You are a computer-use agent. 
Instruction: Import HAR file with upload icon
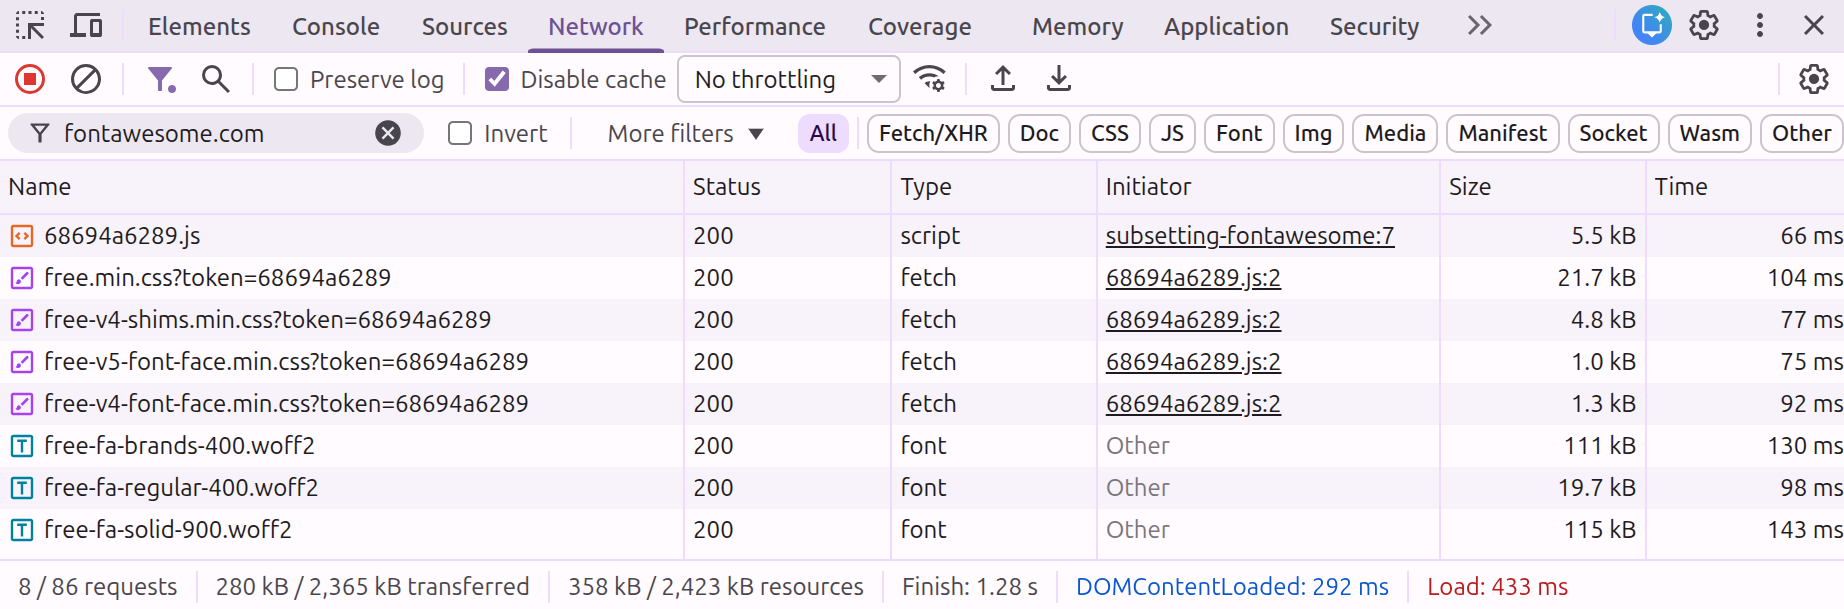pyautogui.click(x=1002, y=79)
